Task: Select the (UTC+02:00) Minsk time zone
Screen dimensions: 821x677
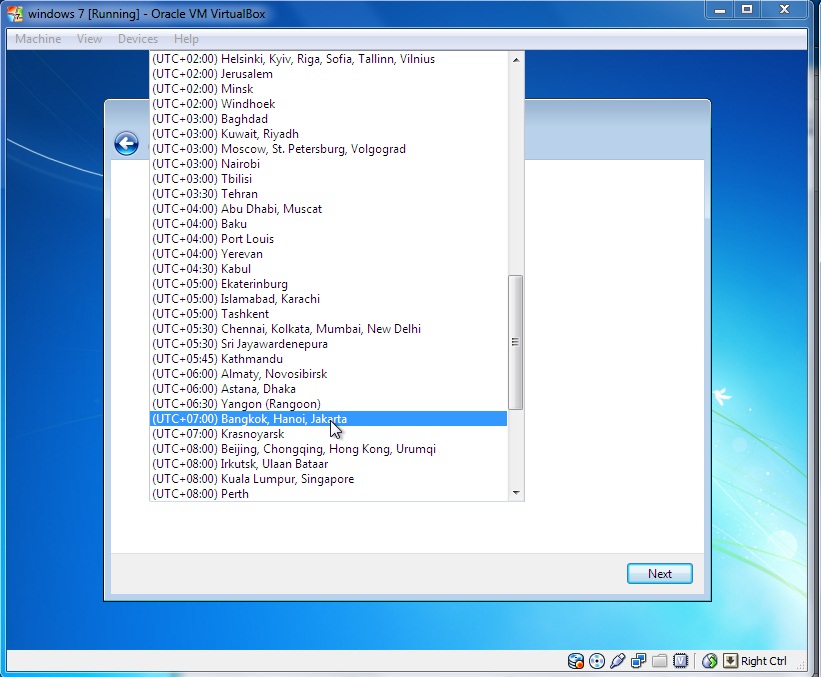Action: [x=328, y=89]
